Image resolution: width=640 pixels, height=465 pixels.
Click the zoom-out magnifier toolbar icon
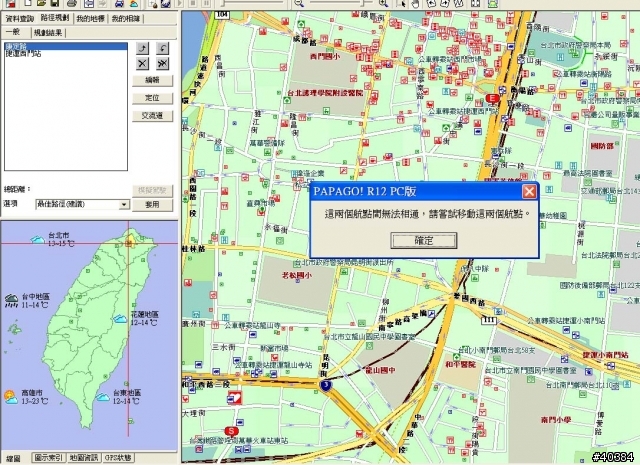click(x=298, y=4)
